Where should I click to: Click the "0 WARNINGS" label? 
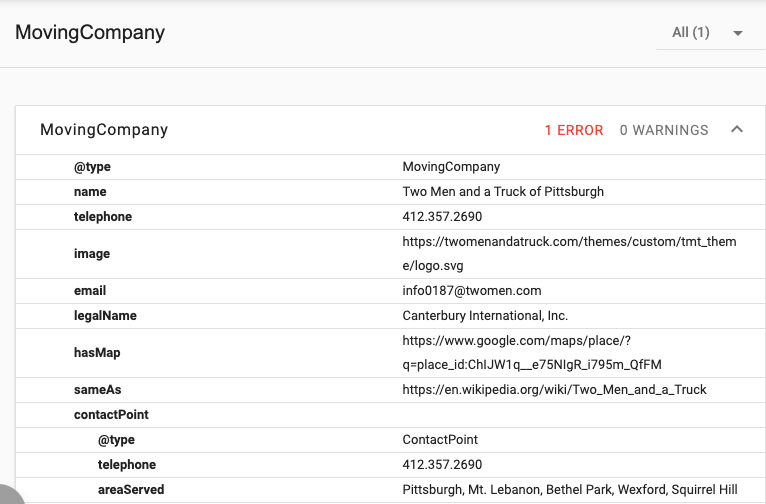(664, 130)
